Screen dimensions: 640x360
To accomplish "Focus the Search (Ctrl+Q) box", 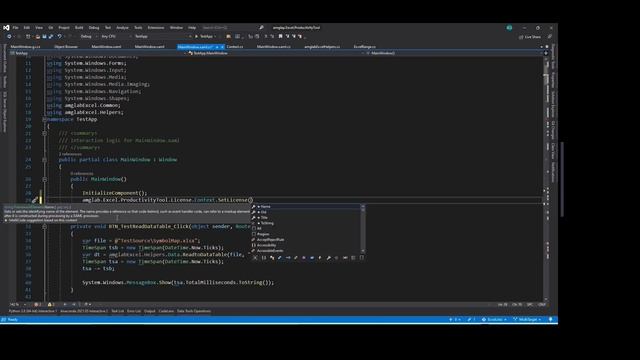I will (232, 28).
